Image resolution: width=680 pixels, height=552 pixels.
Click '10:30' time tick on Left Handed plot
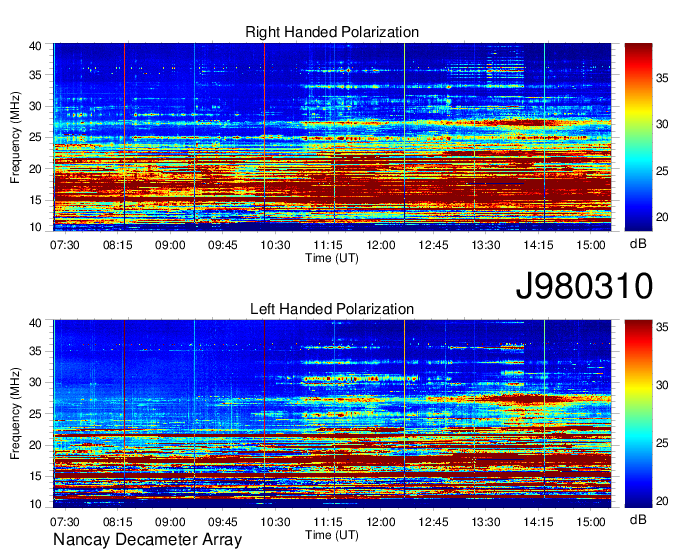pyautogui.click(x=275, y=522)
